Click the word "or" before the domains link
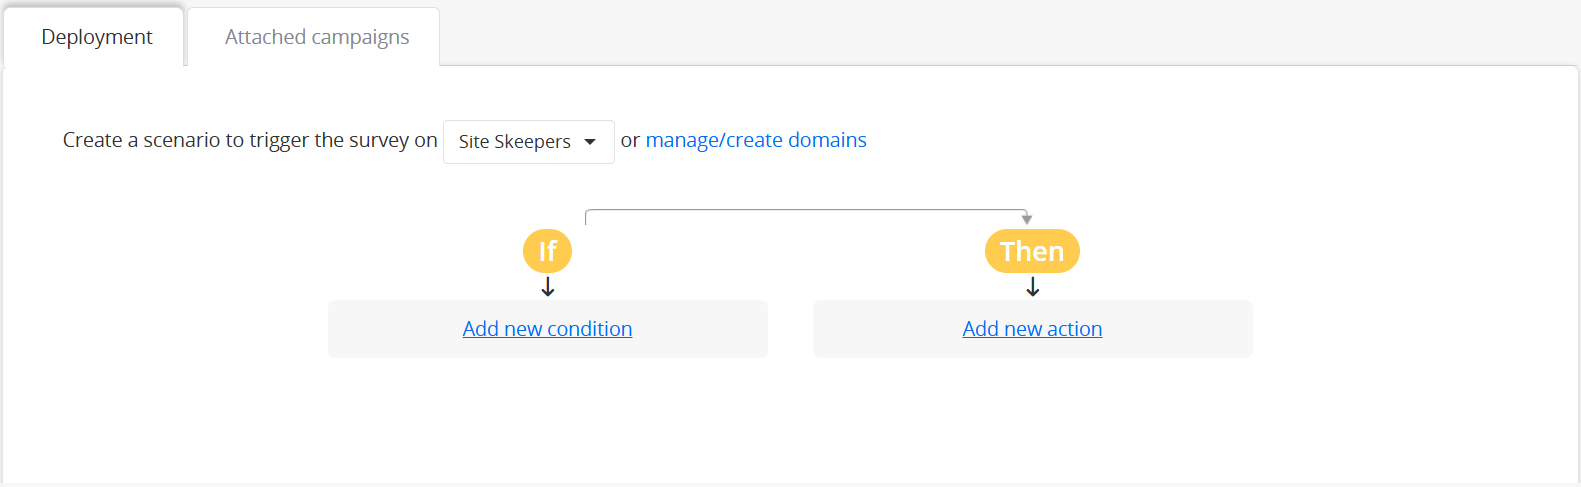 (630, 140)
